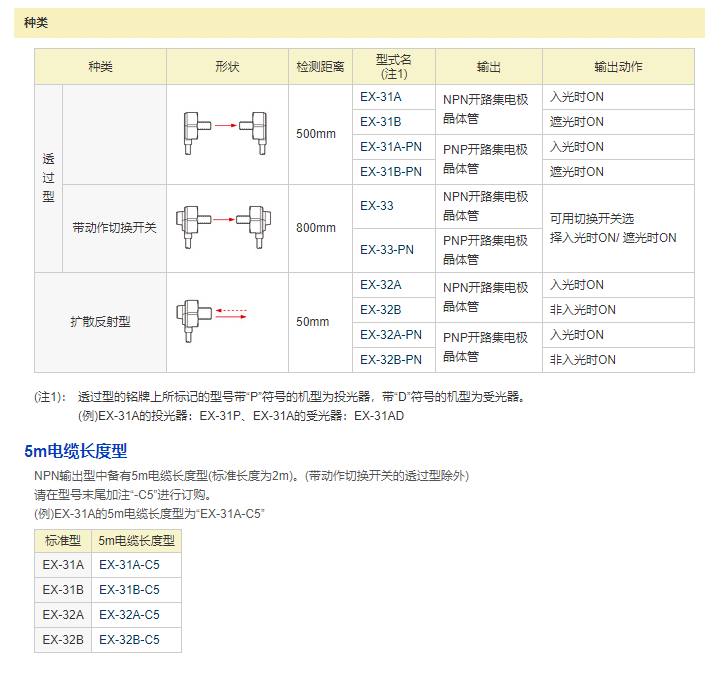Viewport: 710px width, 680px height.
Task: Click EX-32B-C5 in the cable length table
Action: click(129, 639)
